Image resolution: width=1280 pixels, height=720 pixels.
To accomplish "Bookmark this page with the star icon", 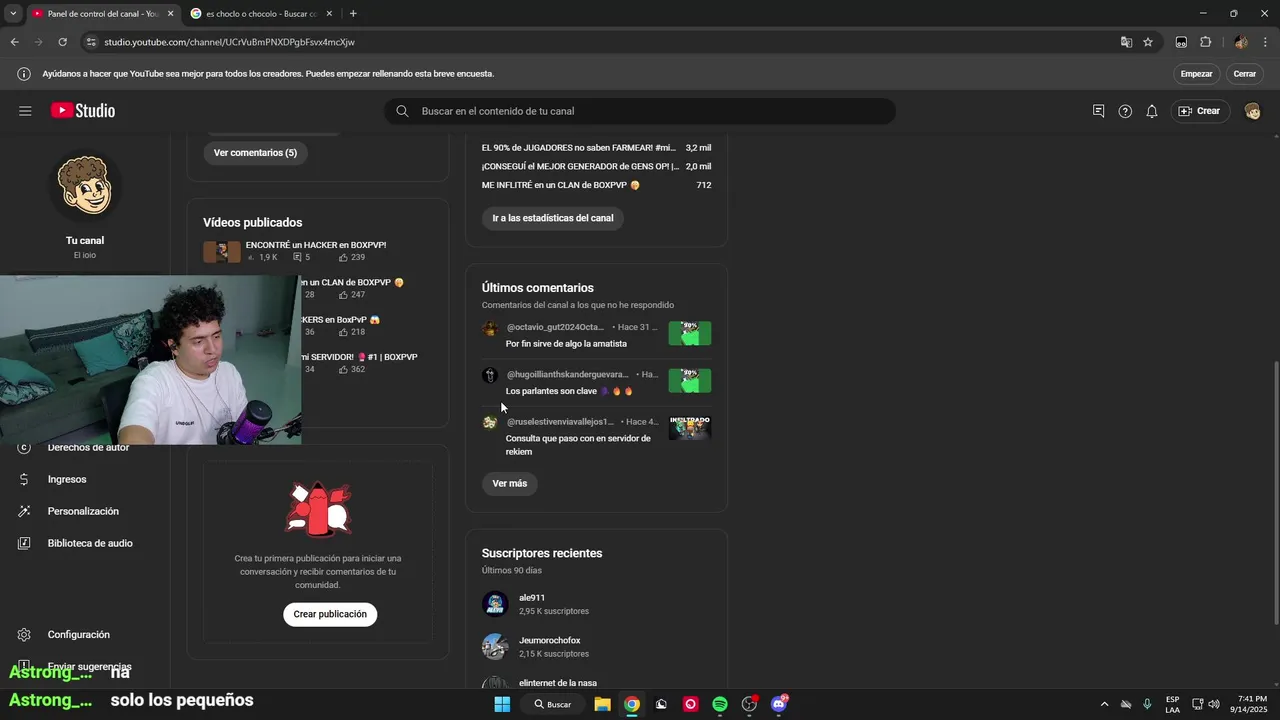I will (x=1148, y=42).
